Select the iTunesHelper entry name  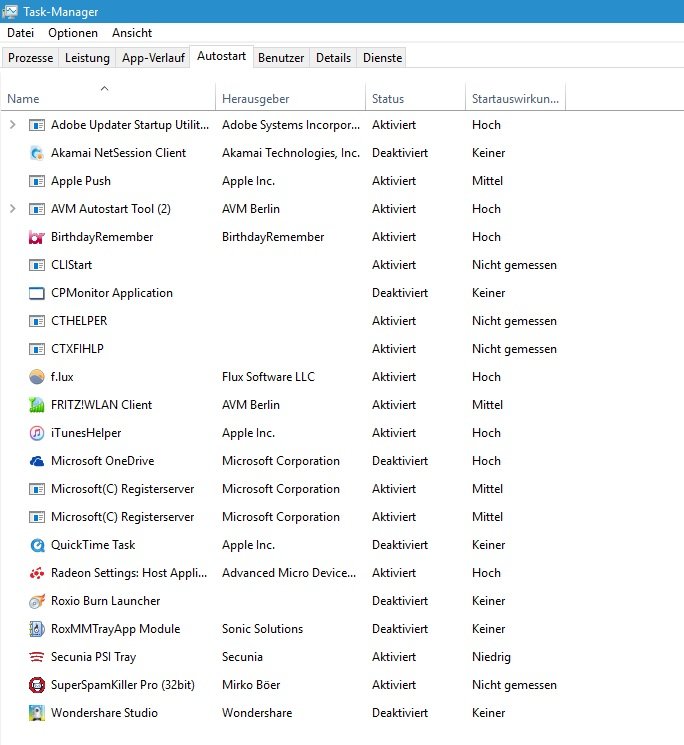(86, 433)
